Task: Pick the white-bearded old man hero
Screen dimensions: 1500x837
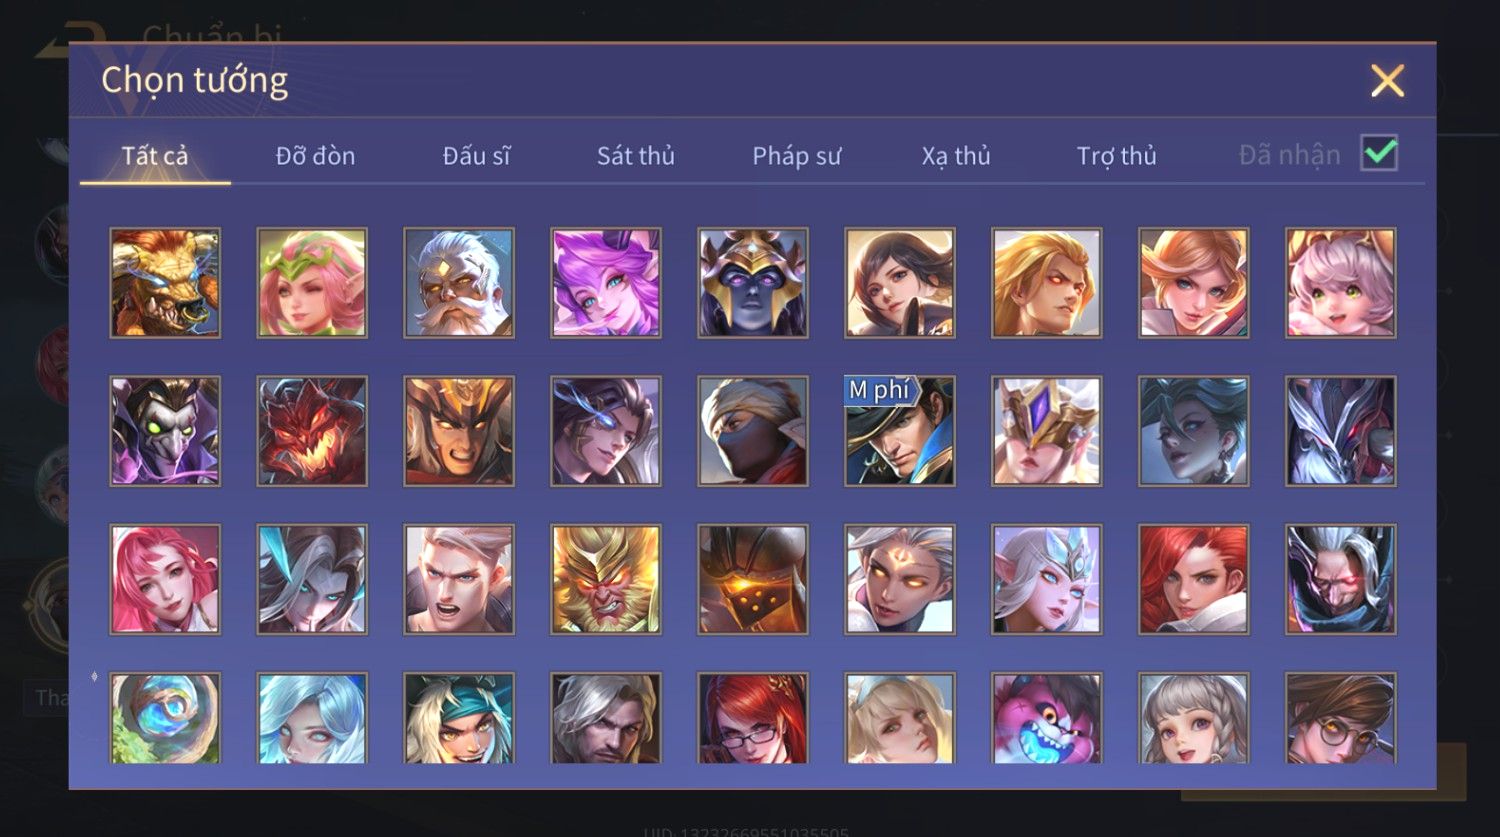Action: (x=459, y=283)
